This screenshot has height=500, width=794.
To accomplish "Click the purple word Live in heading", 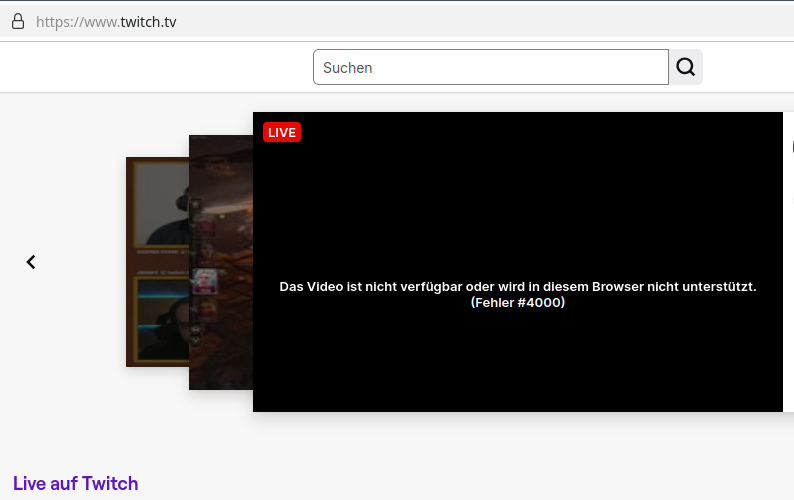I will [30, 484].
